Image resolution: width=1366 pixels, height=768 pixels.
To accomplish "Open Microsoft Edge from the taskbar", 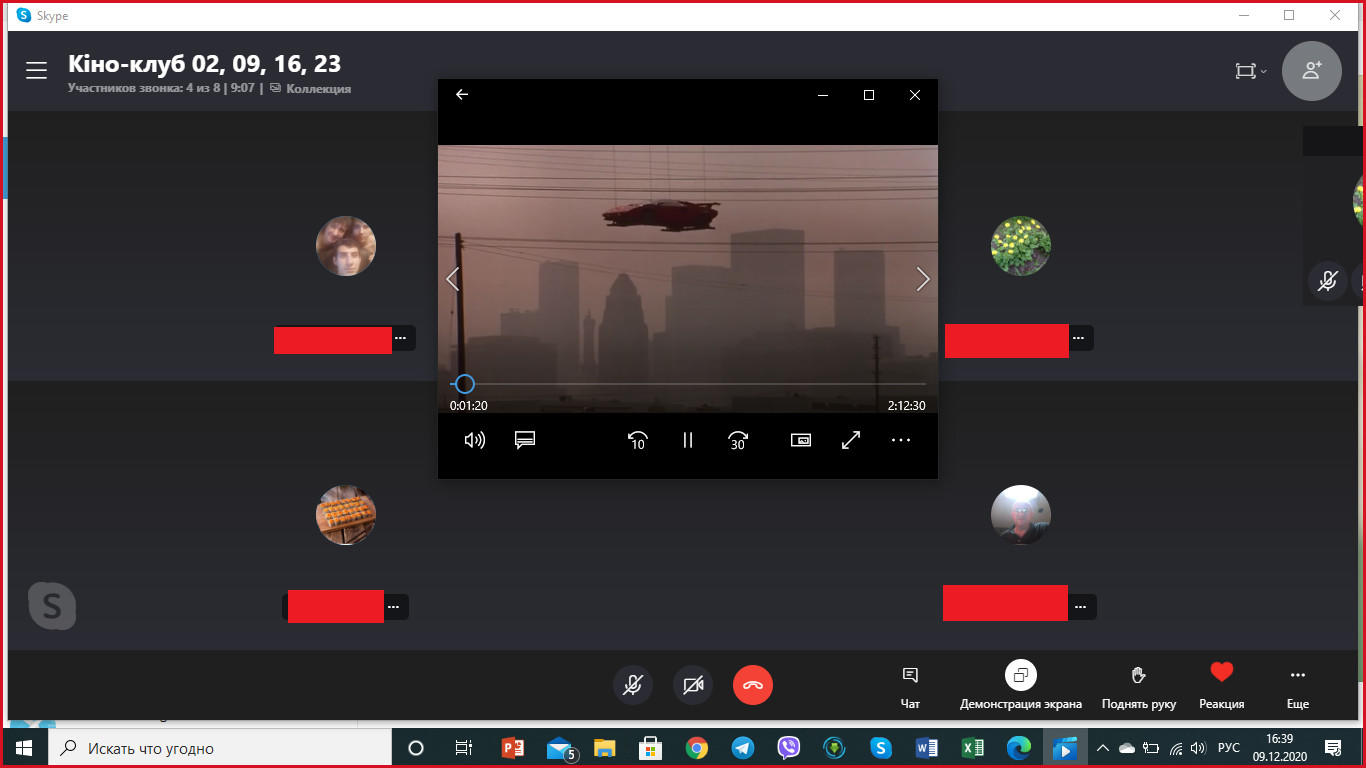I will tap(1018, 748).
